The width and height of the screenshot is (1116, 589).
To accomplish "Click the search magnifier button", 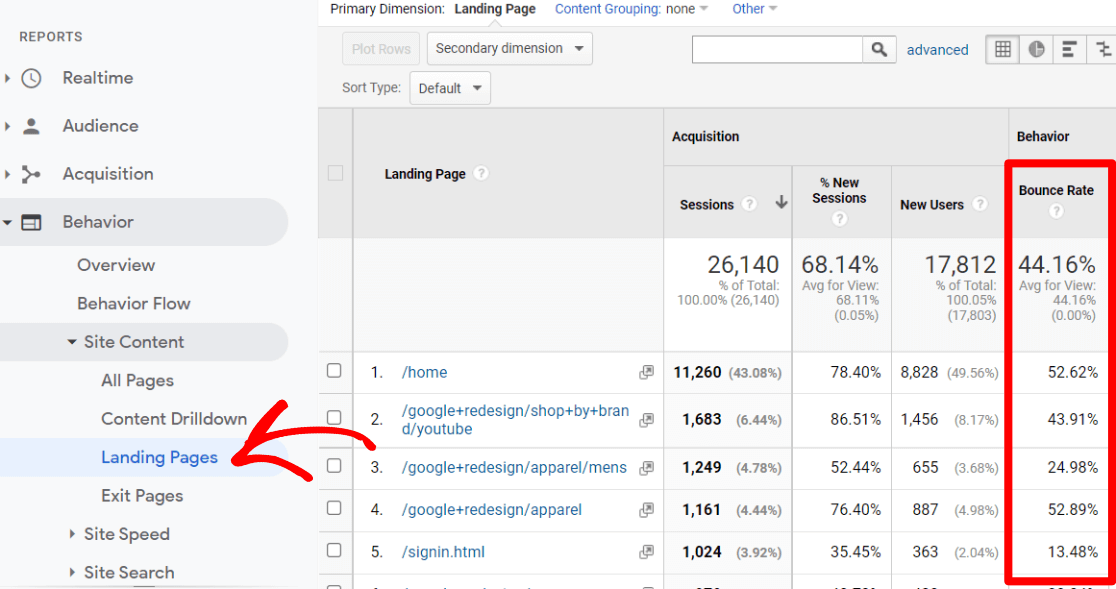I will (x=879, y=50).
